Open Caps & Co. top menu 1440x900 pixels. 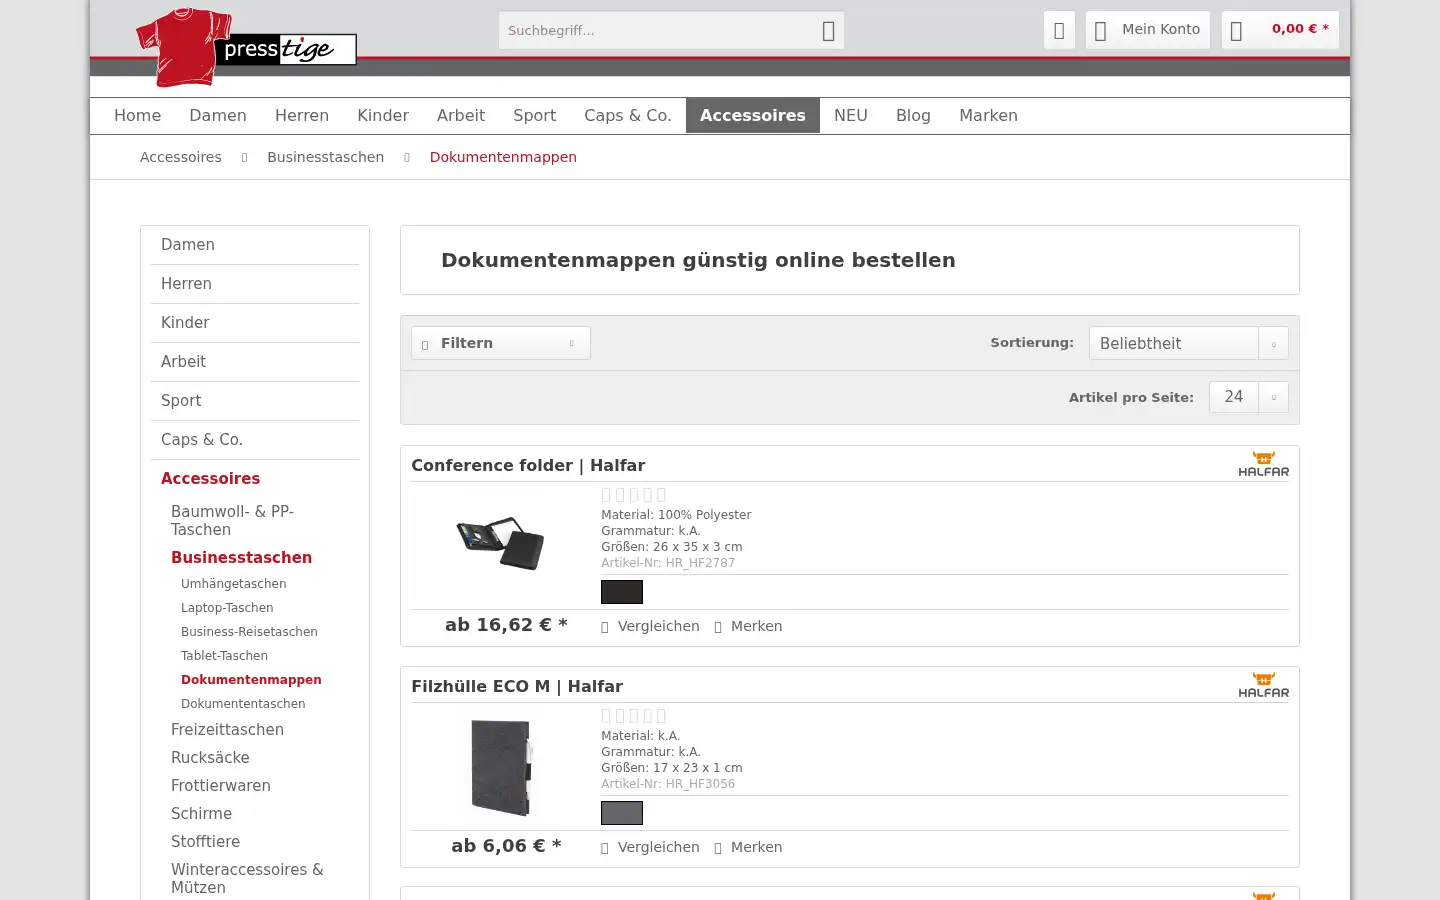point(628,116)
